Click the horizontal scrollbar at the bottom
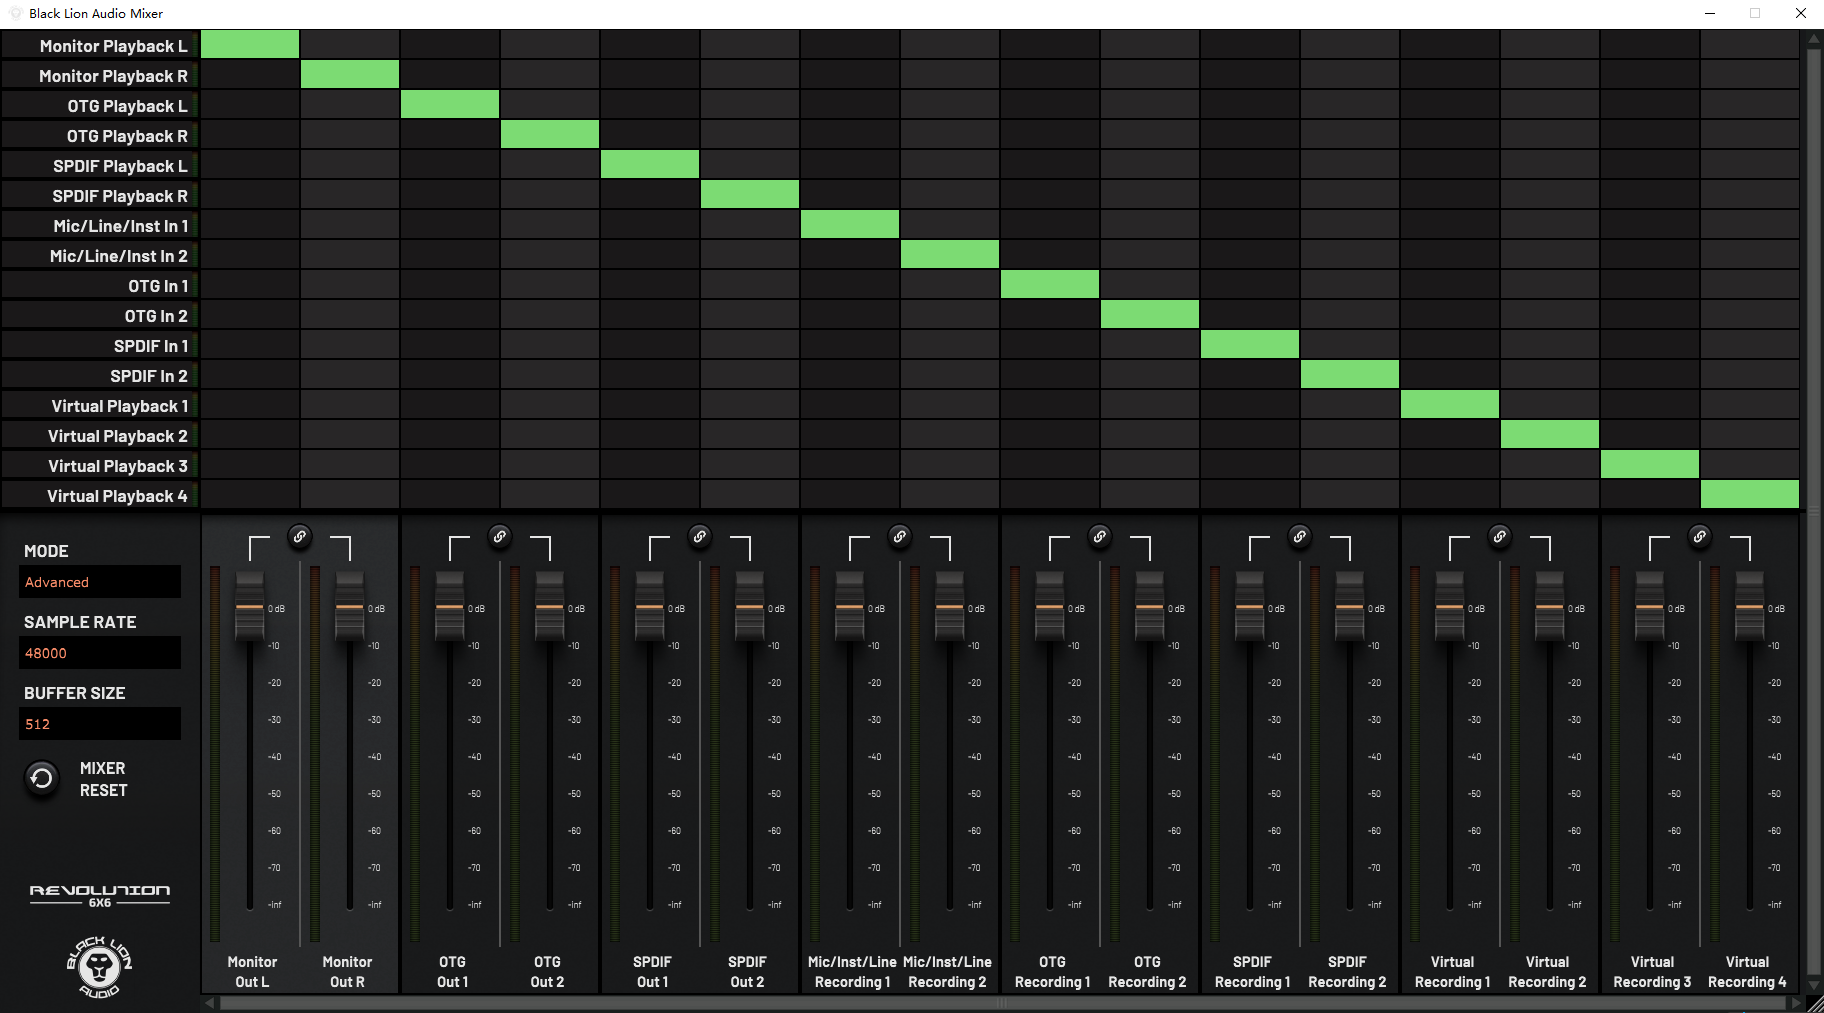 1000,1003
